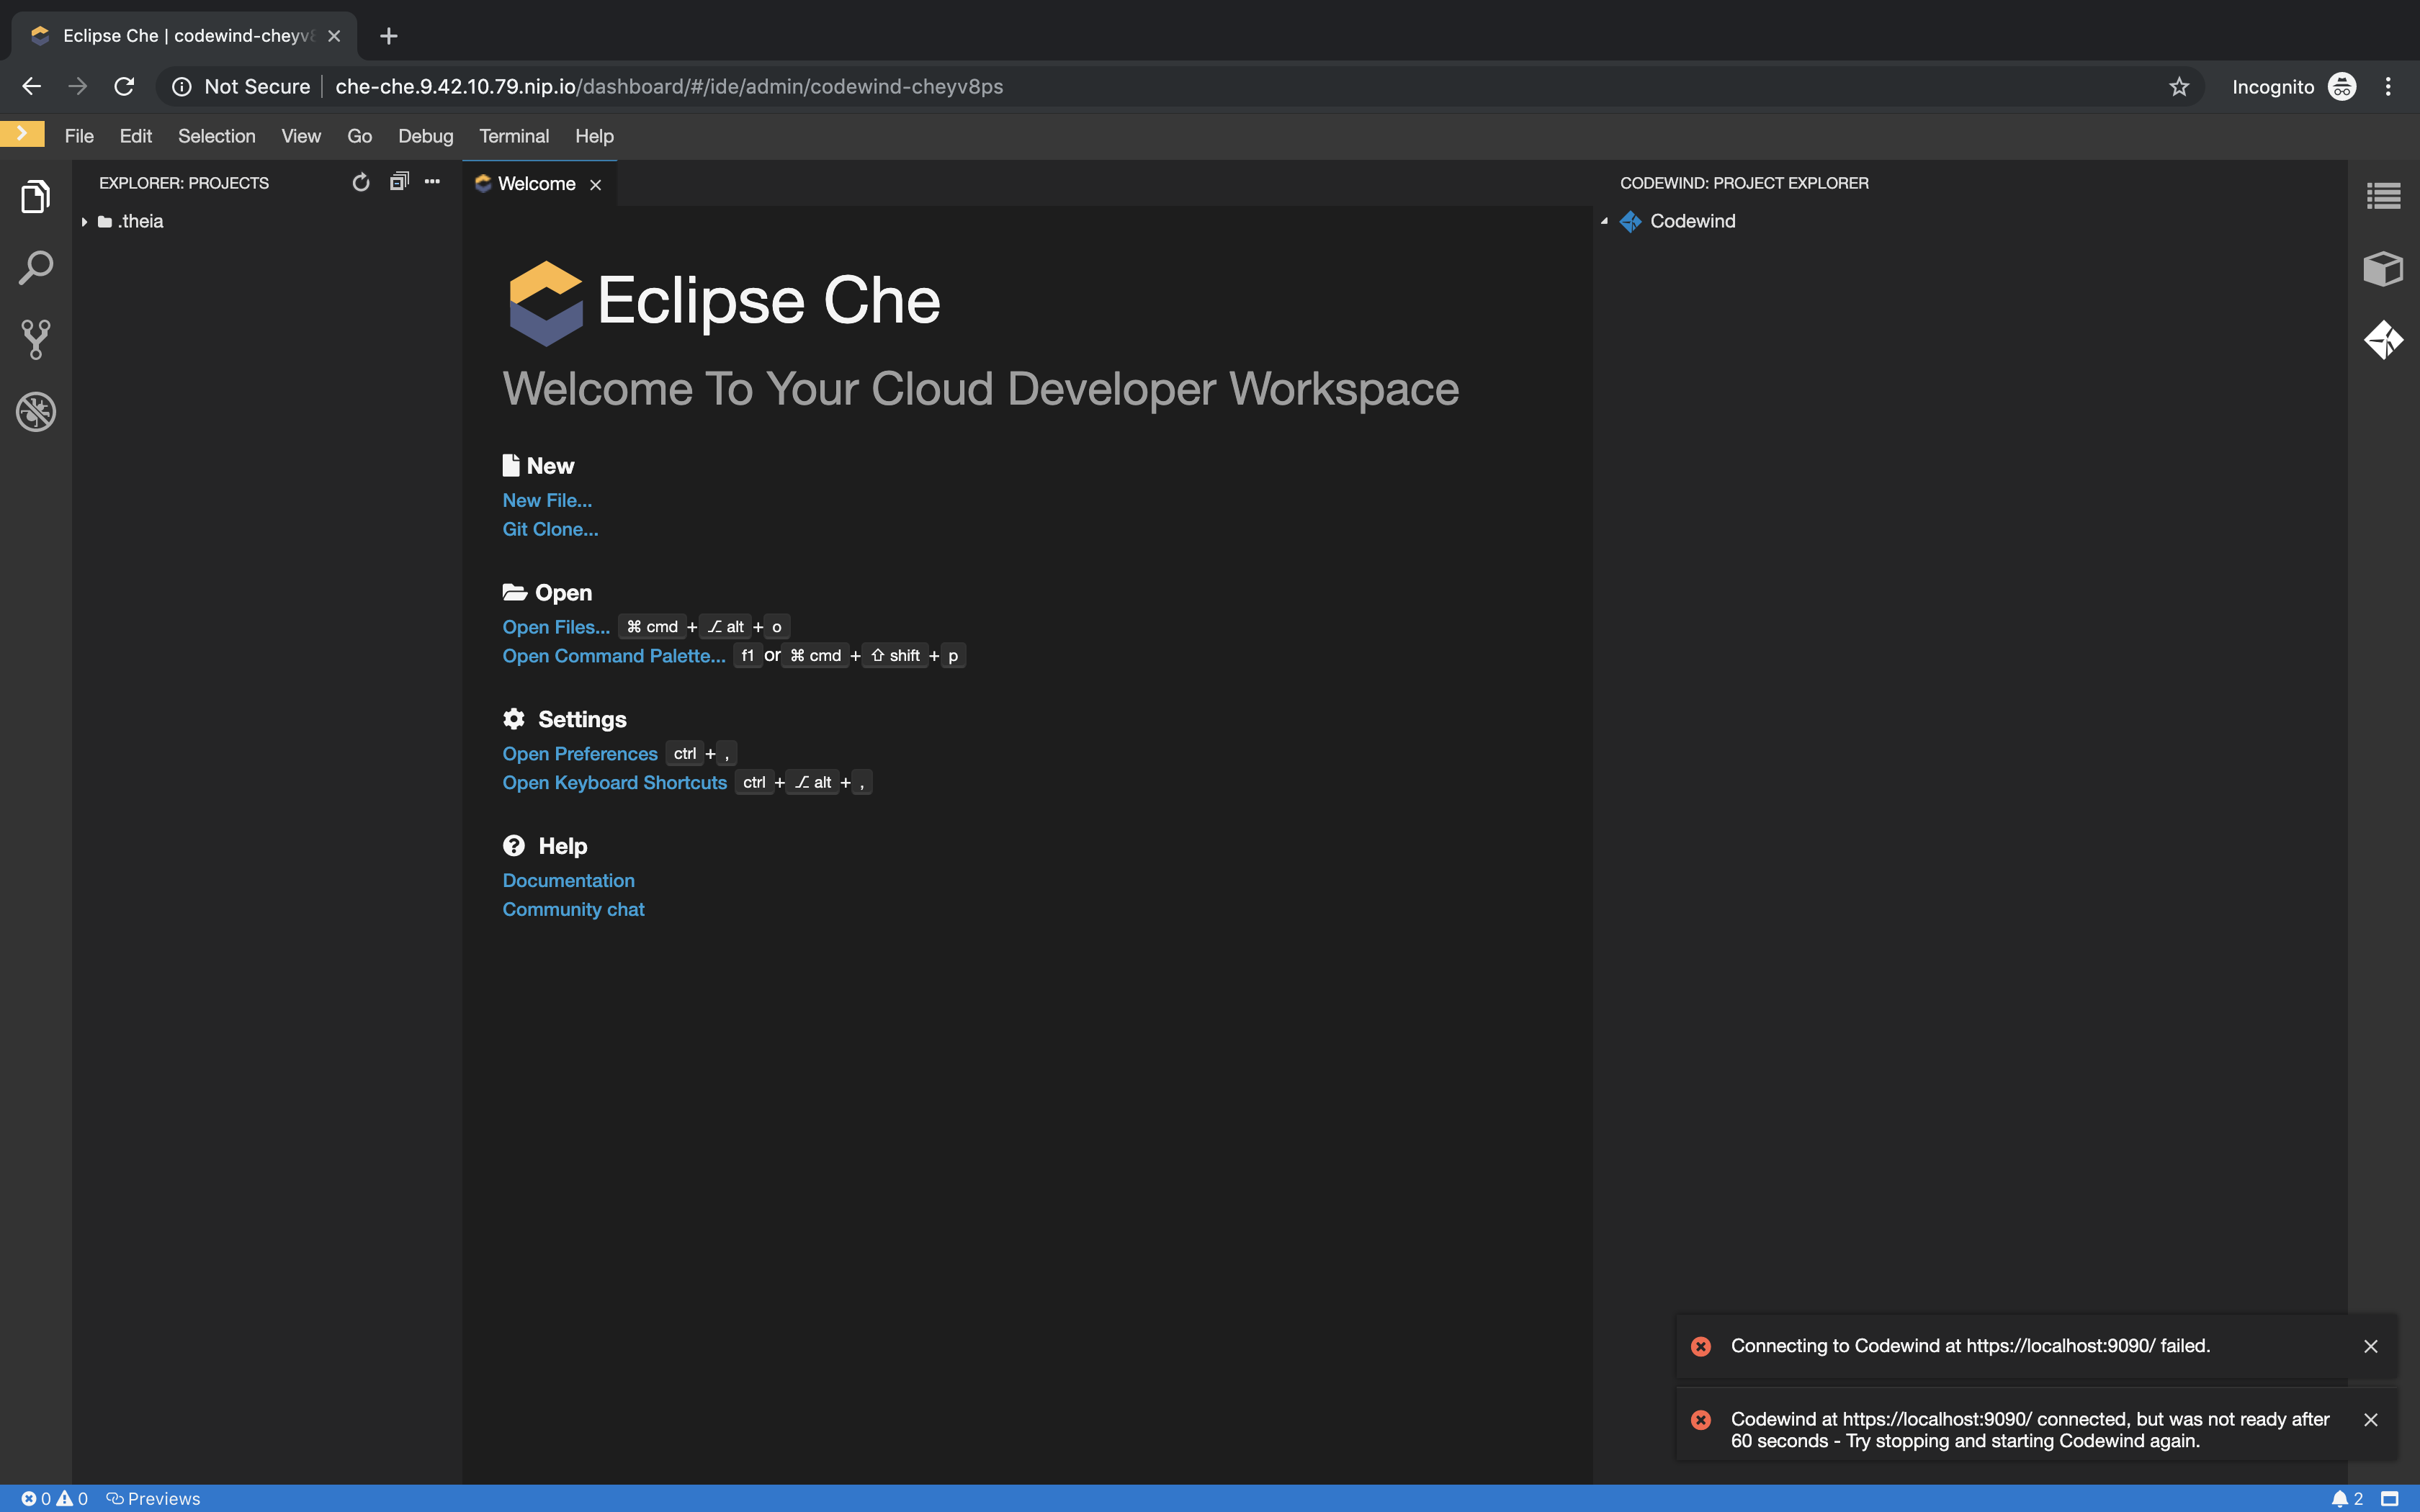The image size is (2420, 1512).
Task: Open the Search panel icon
Action: 36,267
